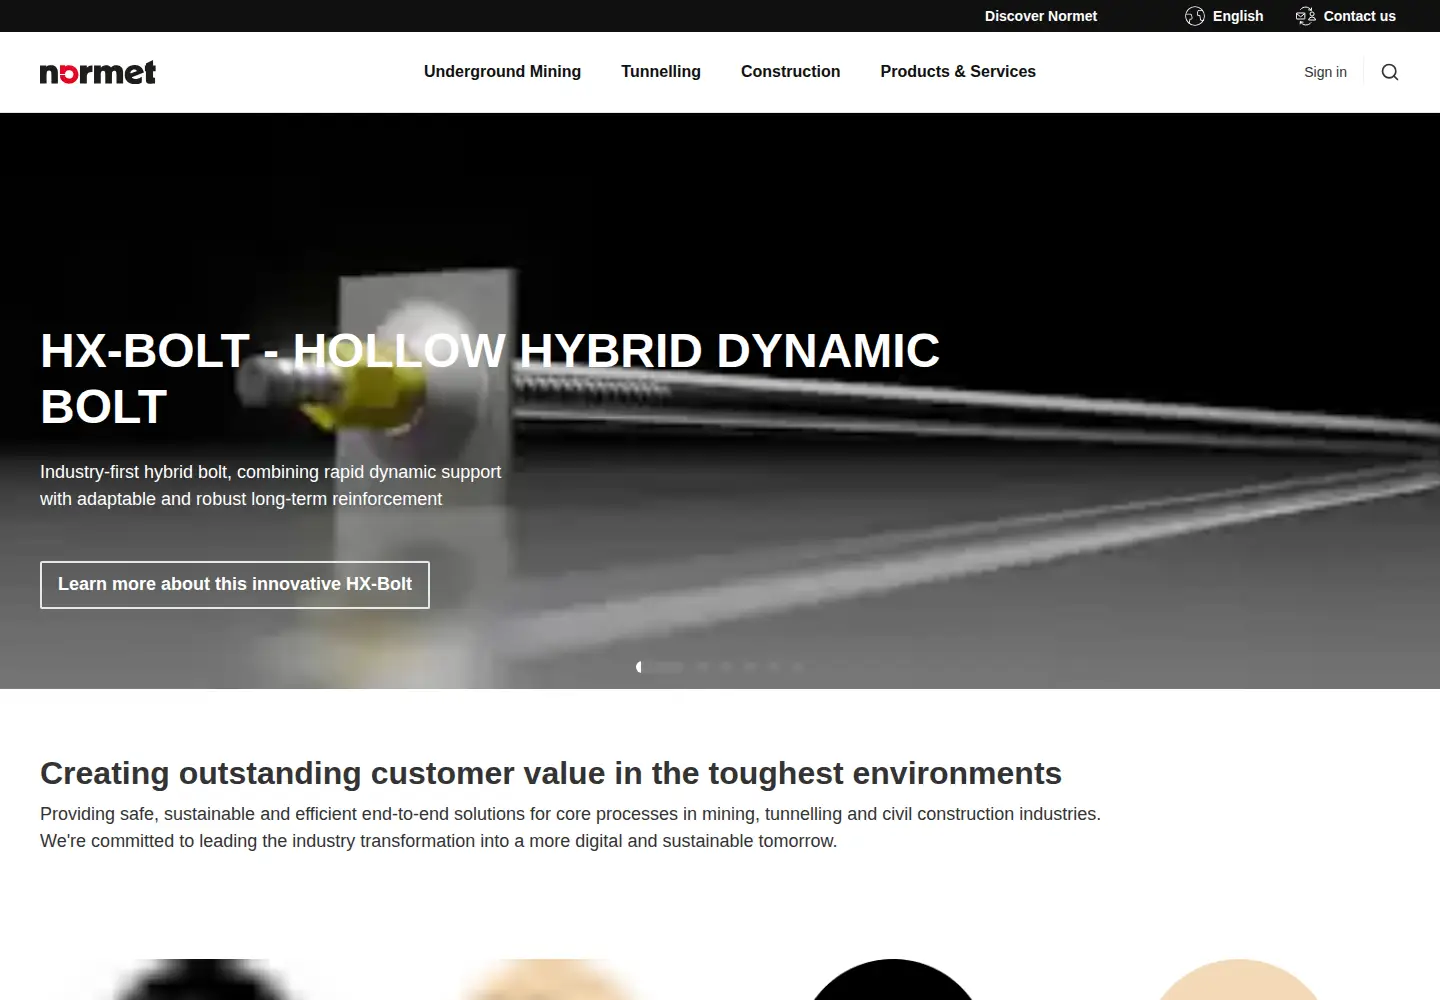Open the search magnifier icon

(x=1390, y=72)
